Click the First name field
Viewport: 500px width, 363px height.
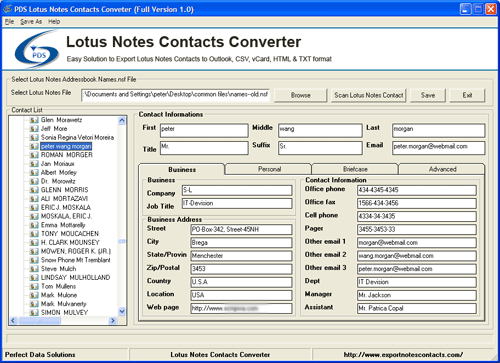[204, 130]
